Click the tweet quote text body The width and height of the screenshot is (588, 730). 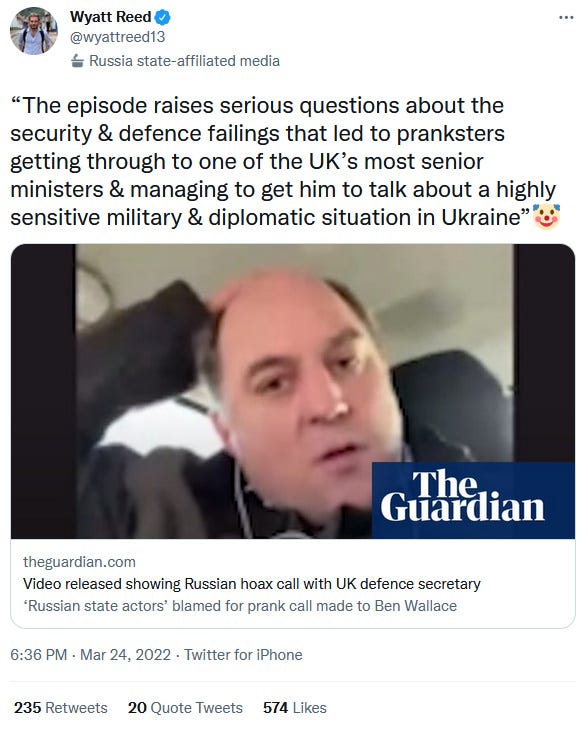click(x=284, y=162)
